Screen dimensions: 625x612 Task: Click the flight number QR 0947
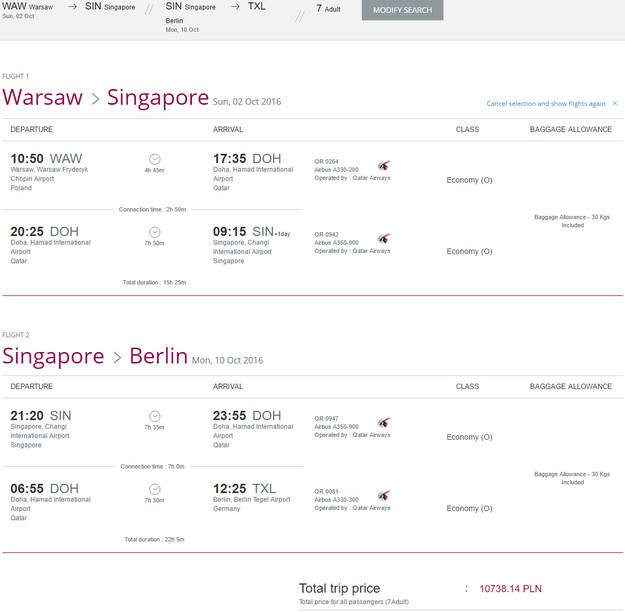pyautogui.click(x=326, y=418)
